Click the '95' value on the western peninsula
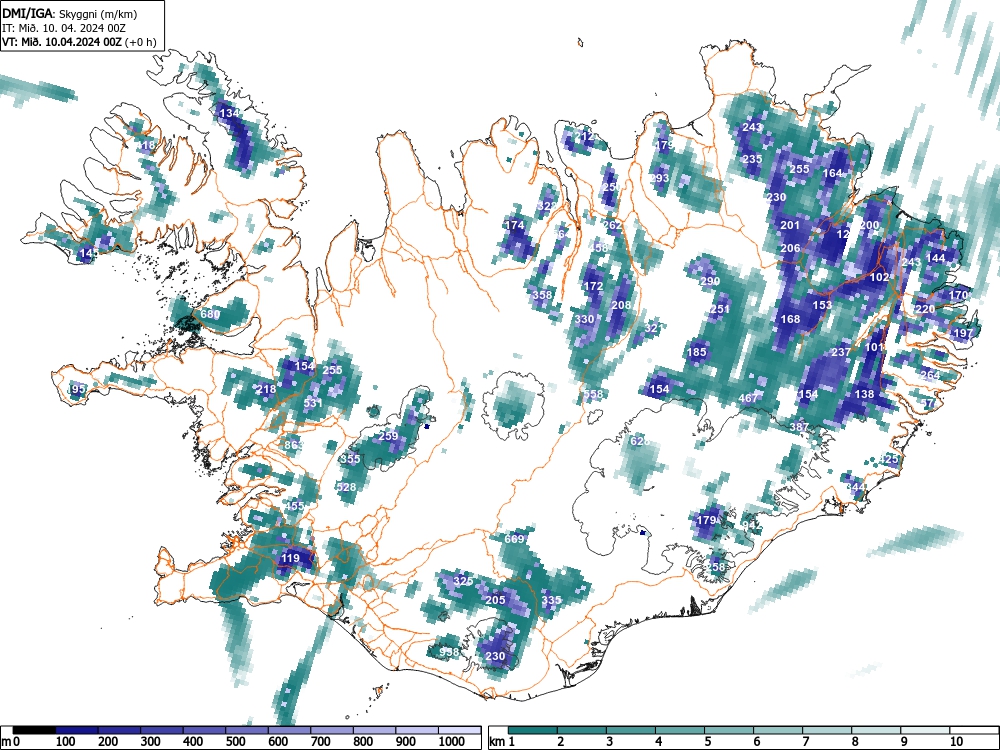 point(78,389)
